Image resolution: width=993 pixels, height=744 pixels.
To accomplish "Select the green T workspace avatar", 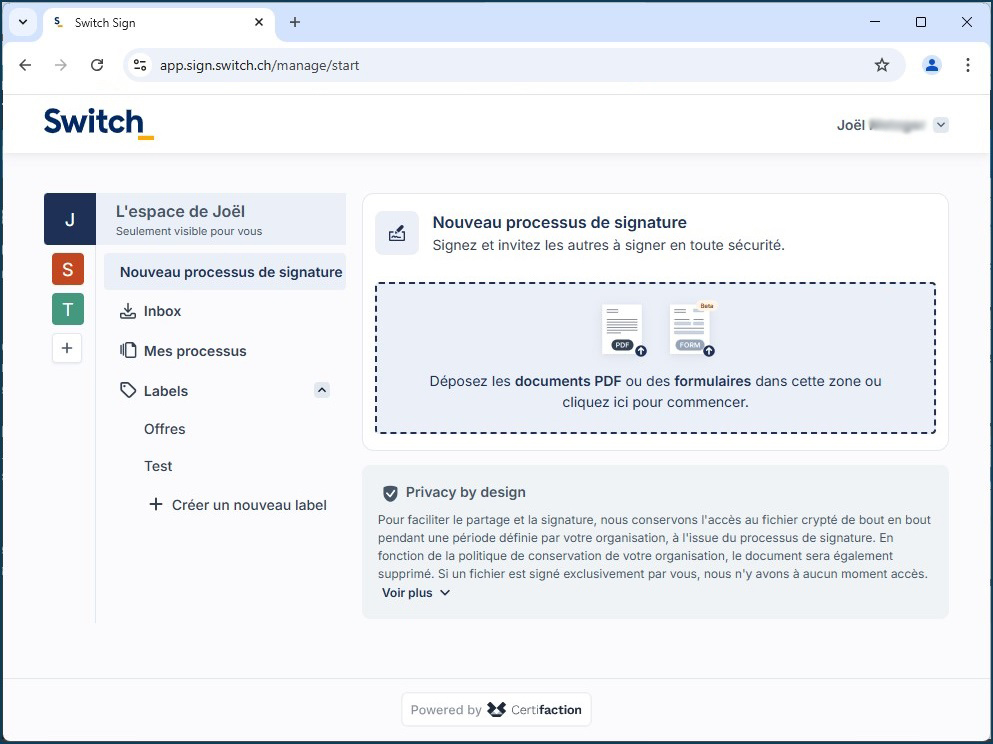I will pos(68,309).
